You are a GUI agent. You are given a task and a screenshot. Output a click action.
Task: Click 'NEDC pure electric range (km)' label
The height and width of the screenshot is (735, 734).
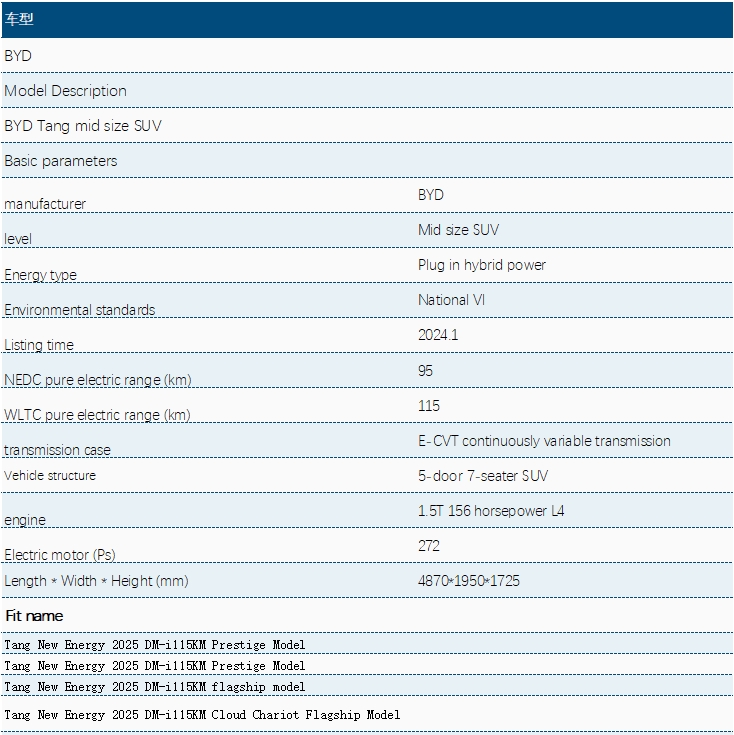97,380
